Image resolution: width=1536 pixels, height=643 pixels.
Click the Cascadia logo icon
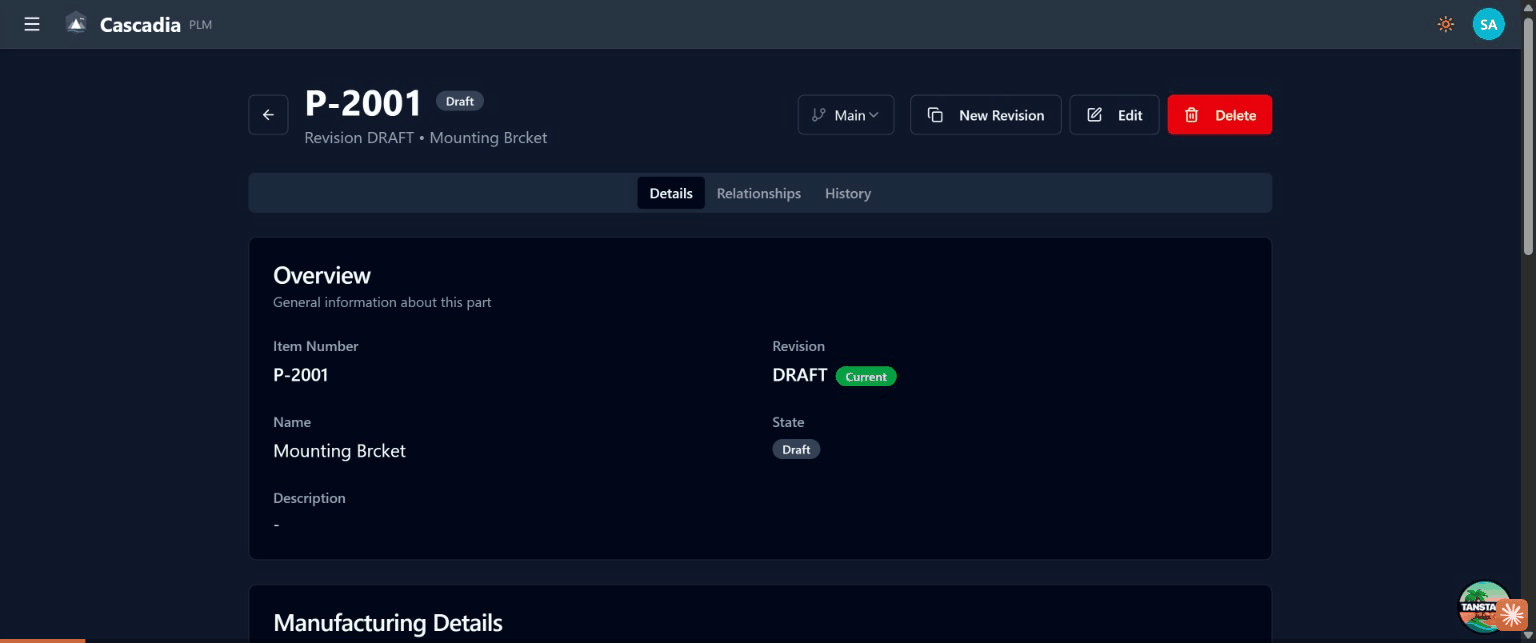[x=76, y=24]
